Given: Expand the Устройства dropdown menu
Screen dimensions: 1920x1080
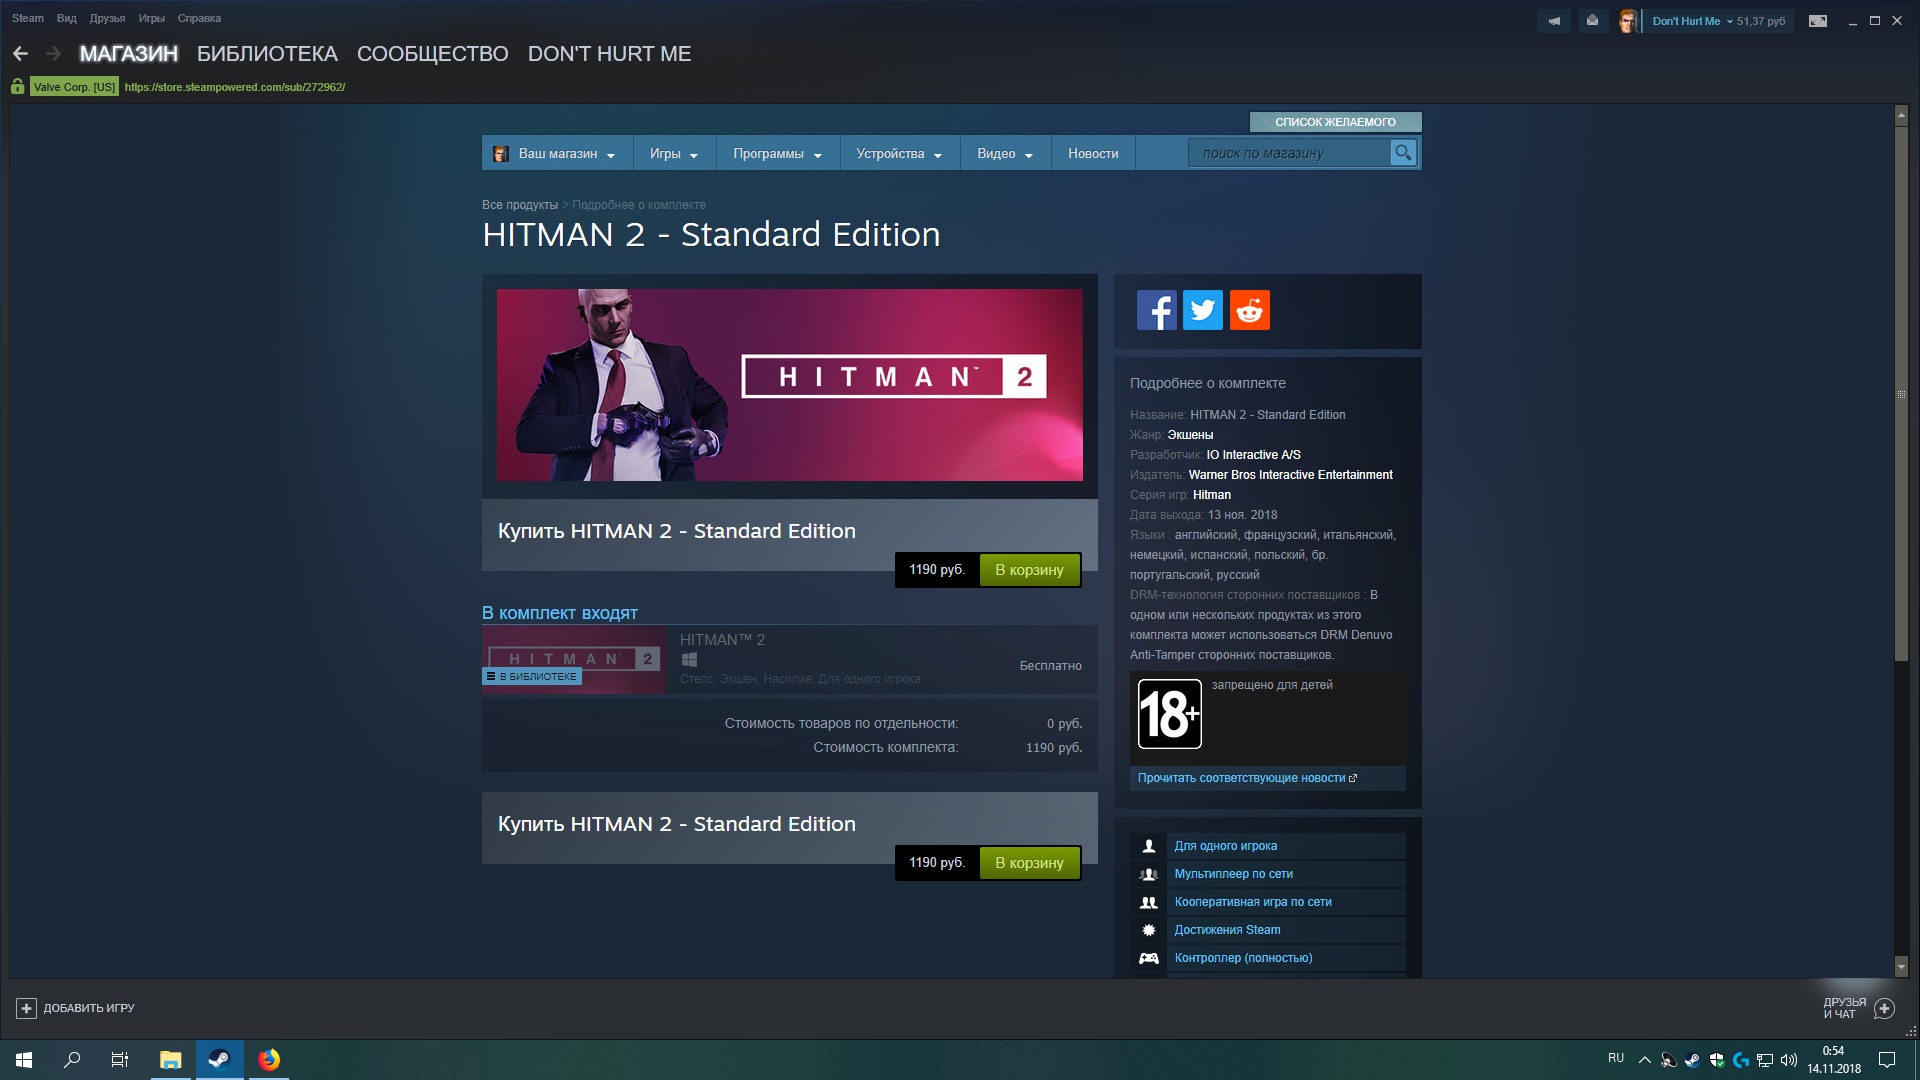Looking at the screenshot, I should pos(898,154).
